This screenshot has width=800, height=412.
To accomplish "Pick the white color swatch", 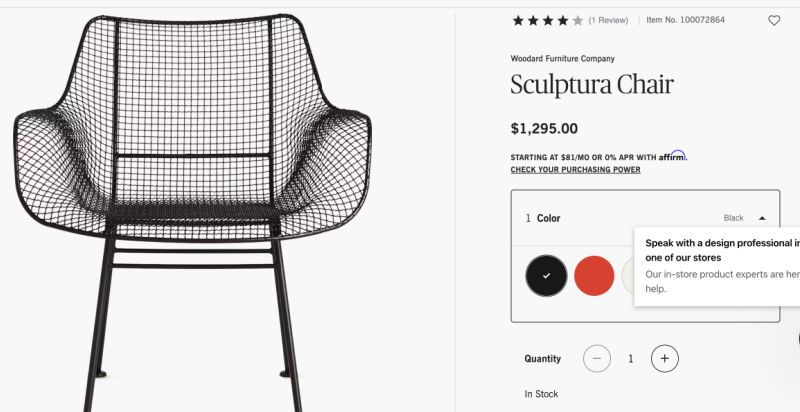I will 628,275.
